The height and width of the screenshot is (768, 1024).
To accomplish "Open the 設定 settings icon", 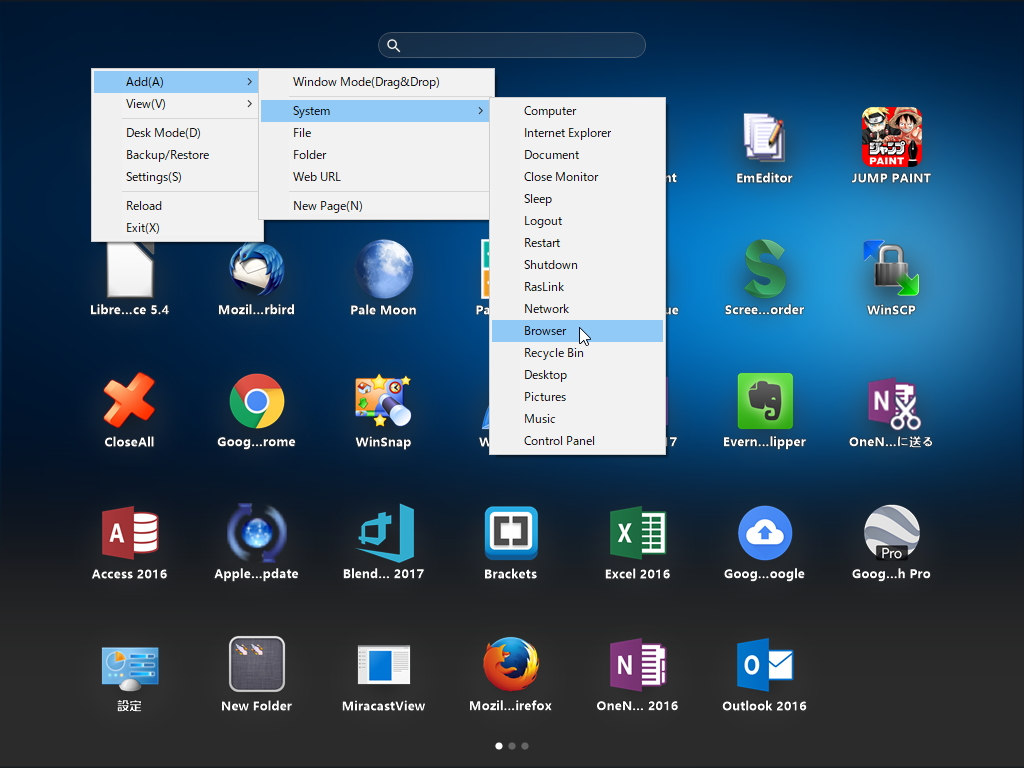I will pyautogui.click(x=129, y=667).
